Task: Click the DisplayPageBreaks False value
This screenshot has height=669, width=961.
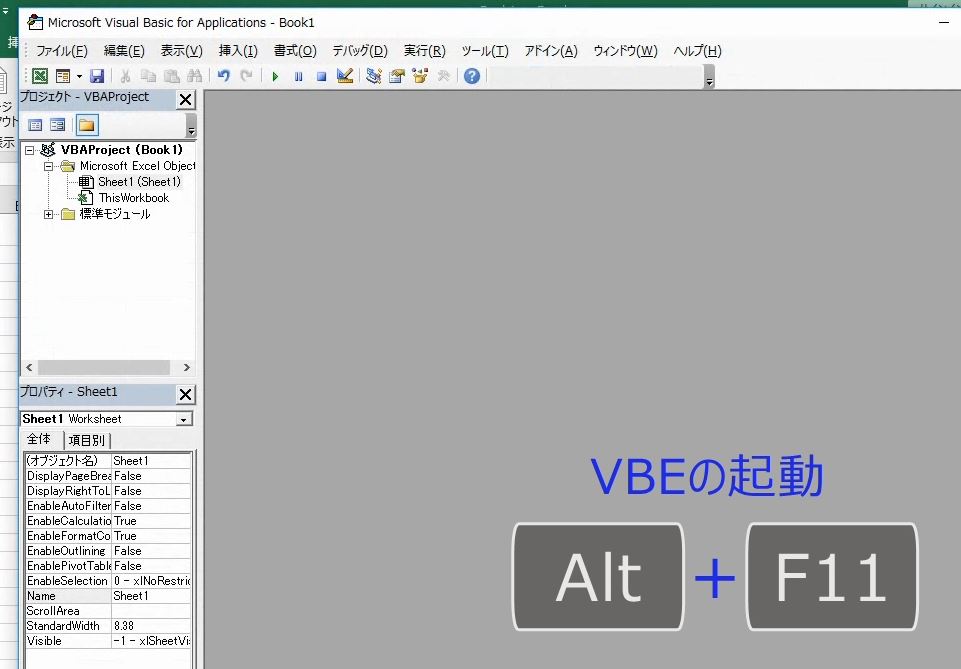Action: [x=151, y=476]
